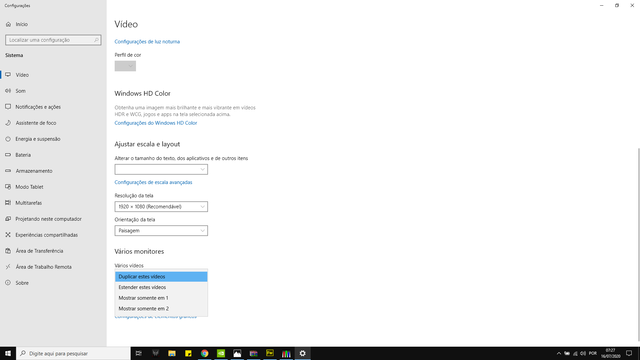Viewport: 640px width, 360px height.
Task: Click the taskbar clock and date
Action: point(611,353)
